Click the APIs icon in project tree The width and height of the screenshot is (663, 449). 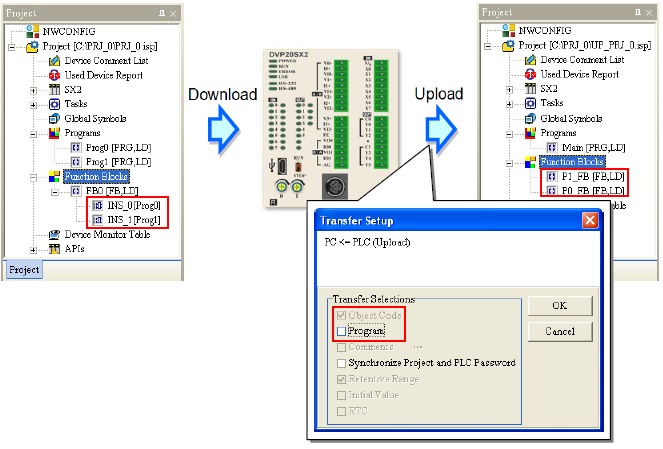pyautogui.click(x=53, y=249)
